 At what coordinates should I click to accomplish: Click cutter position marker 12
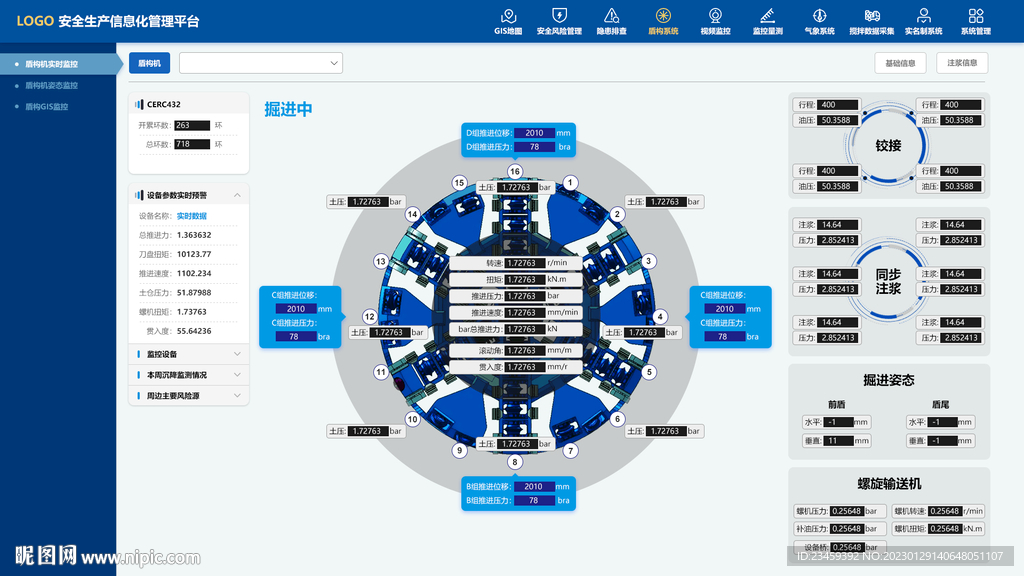tap(370, 317)
